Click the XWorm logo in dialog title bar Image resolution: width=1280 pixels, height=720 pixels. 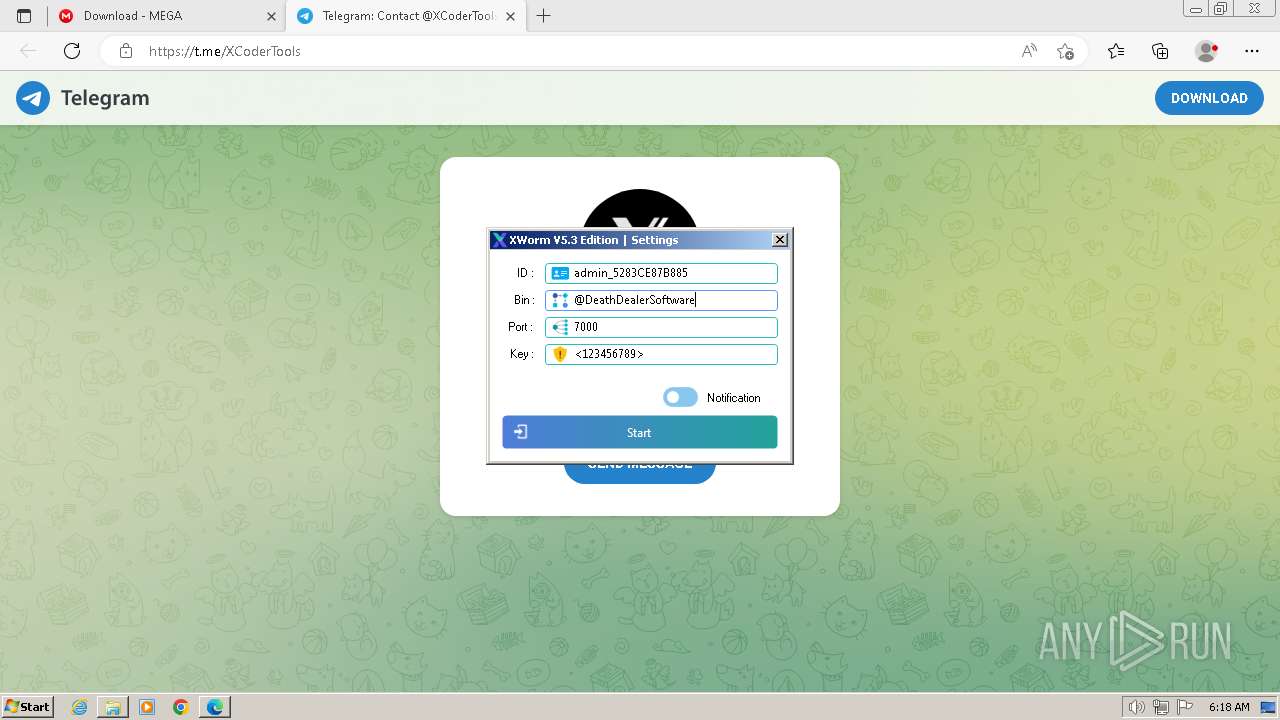pyautogui.click(x=499, y=240)
